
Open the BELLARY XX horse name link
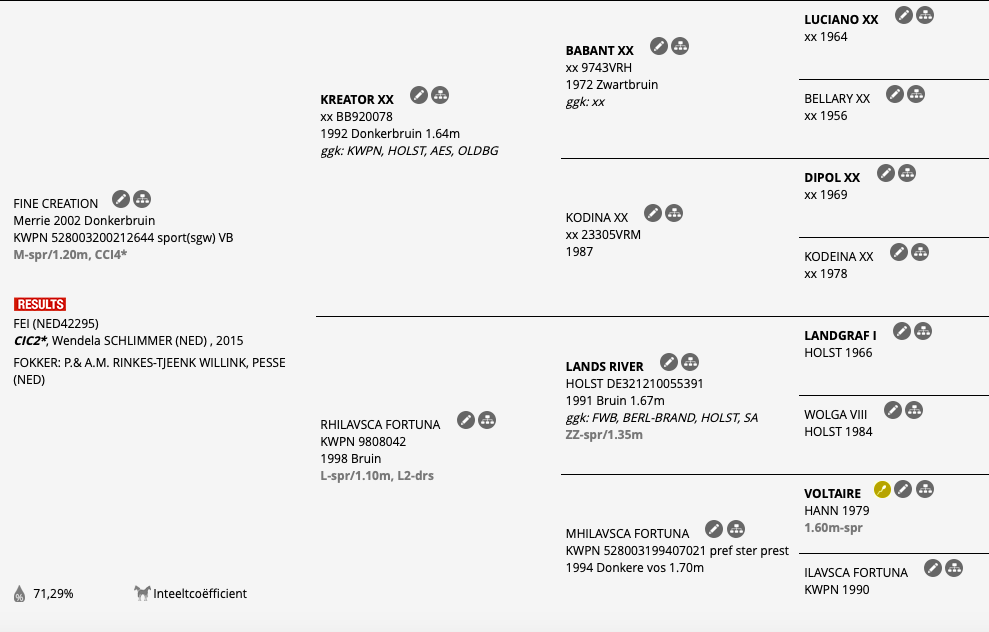[837, 98]
